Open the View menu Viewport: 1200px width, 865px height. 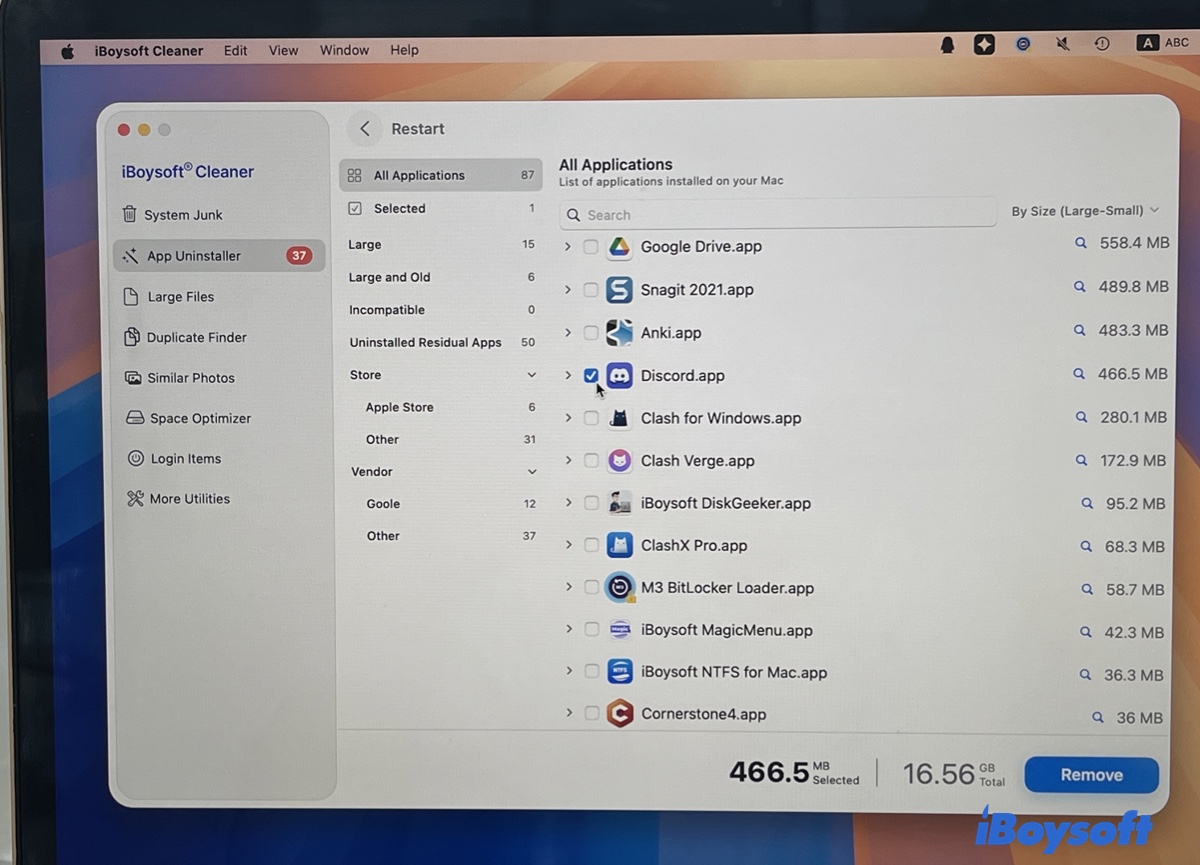[x=284, y=51]
